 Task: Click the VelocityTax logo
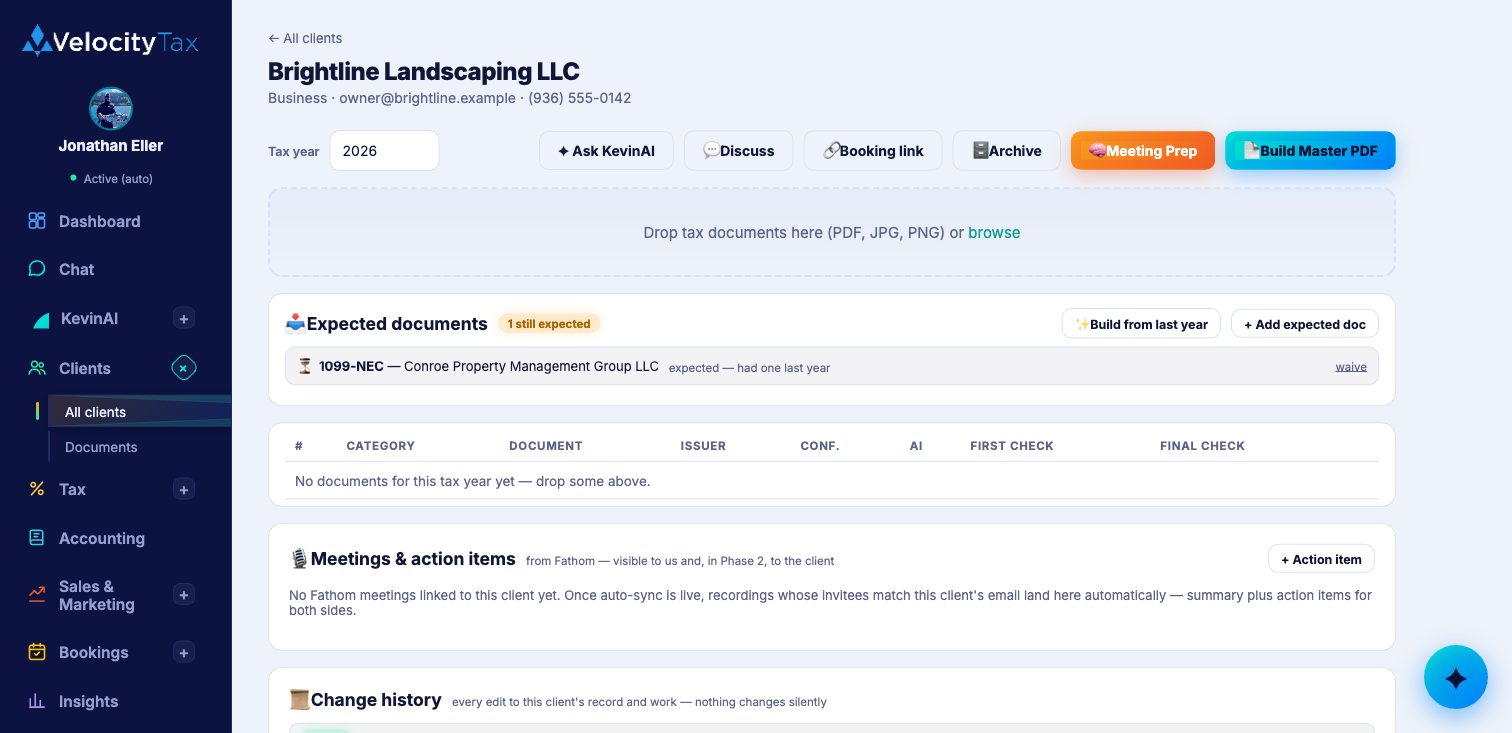click(110, 41)
